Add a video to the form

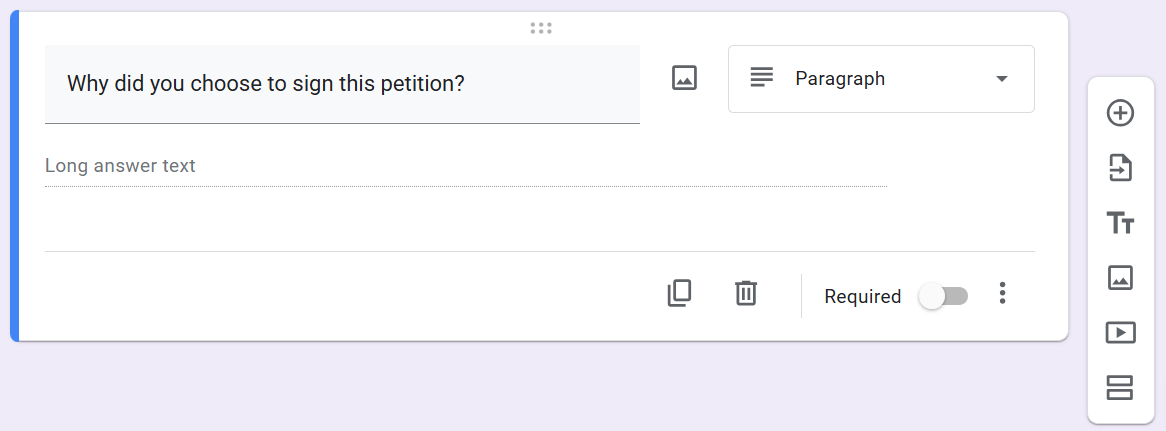pos(1120,332)
